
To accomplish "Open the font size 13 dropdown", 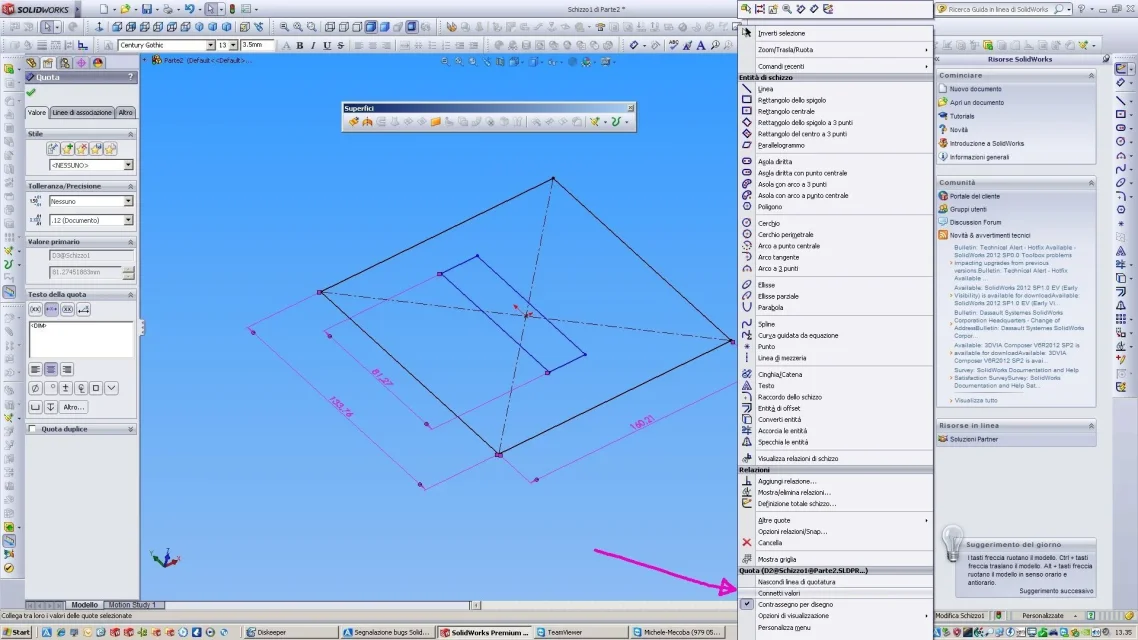I will point(233,45).
